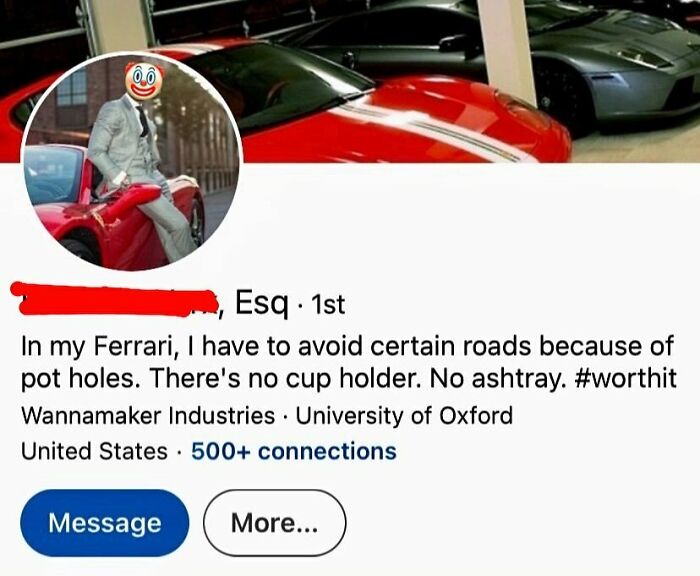Click the Esq name suffix
Viewport: 700px width, 576px height.
point(262,304)
